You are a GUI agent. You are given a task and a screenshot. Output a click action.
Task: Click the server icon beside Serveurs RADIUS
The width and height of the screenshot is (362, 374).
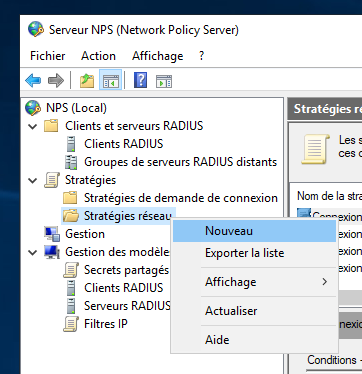pos(71,306)
